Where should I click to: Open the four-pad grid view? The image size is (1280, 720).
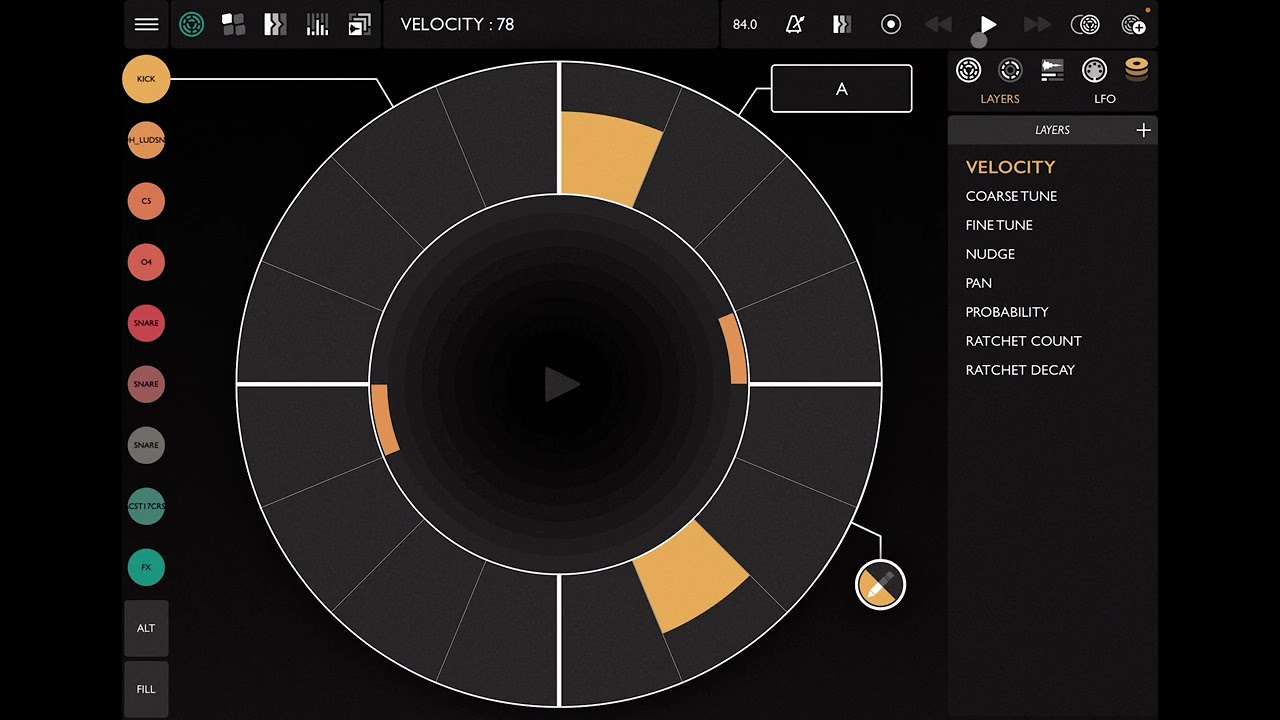tap(233, 24)
